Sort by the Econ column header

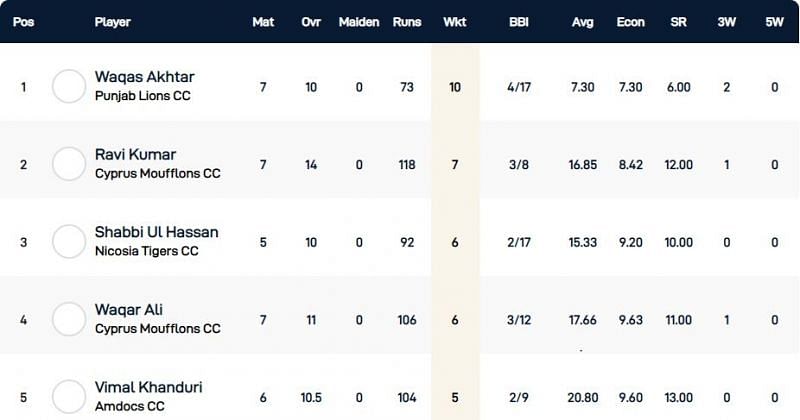point(630,22)
